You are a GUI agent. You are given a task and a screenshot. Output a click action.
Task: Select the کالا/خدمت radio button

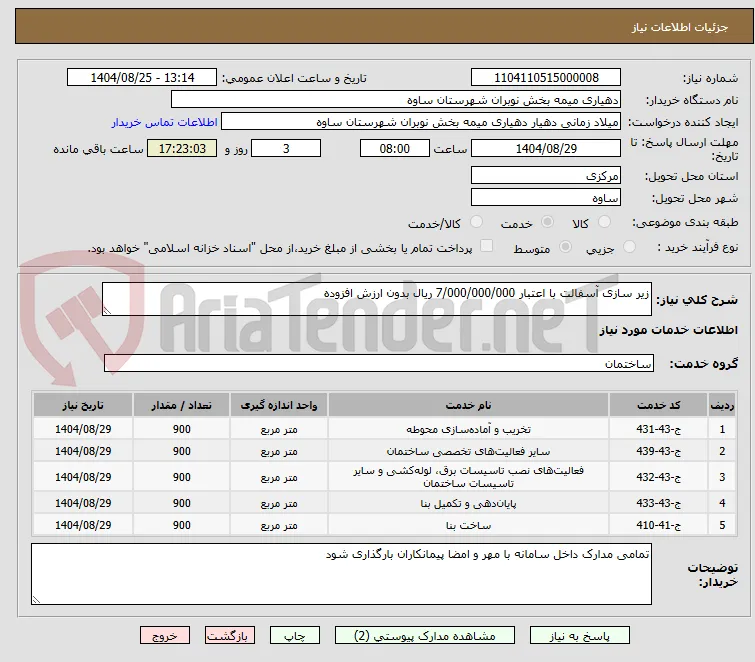pos(476,222)
